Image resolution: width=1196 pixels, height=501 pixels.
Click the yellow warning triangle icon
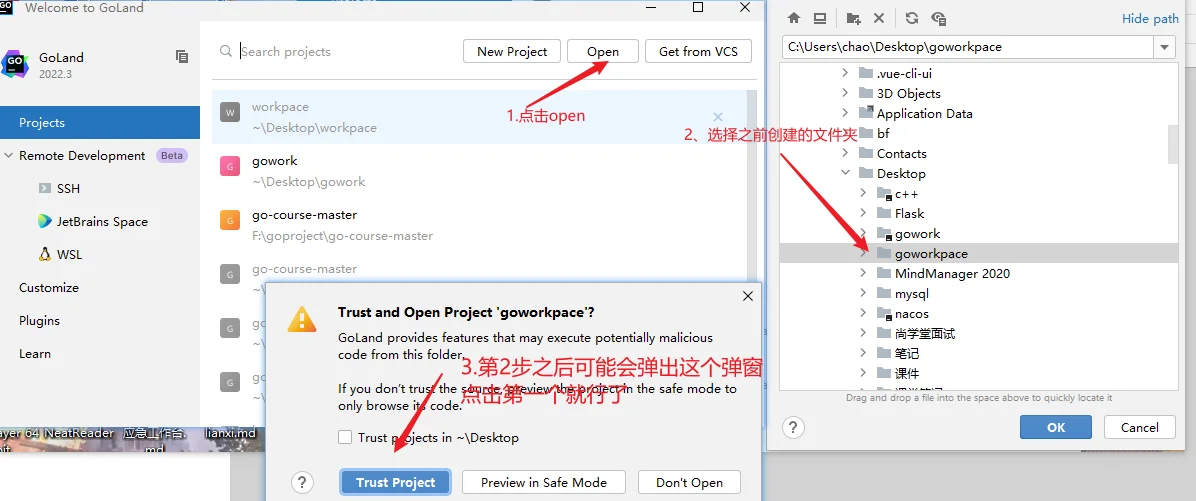click(x=302, y=319)
